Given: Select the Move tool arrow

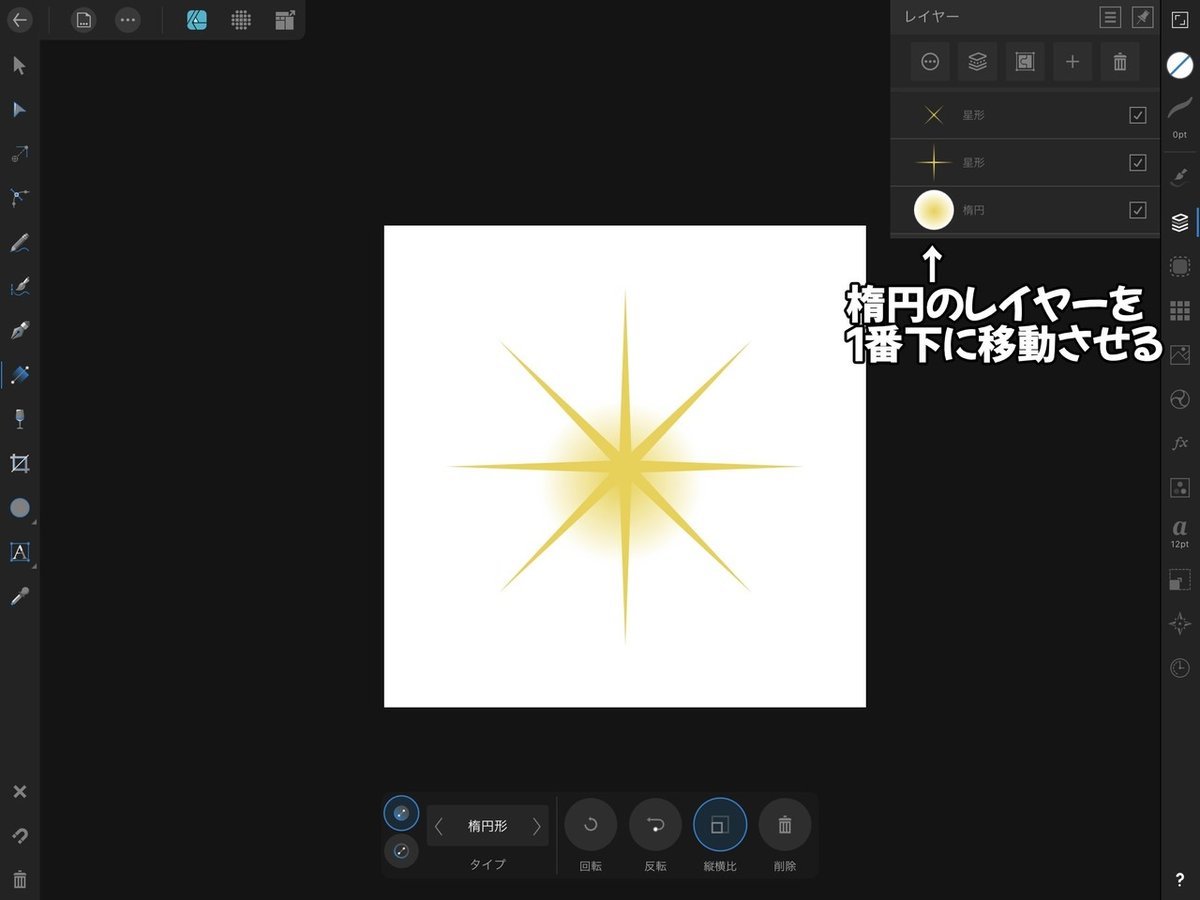Looking at the screenshot, I should (x=19, y=66).
